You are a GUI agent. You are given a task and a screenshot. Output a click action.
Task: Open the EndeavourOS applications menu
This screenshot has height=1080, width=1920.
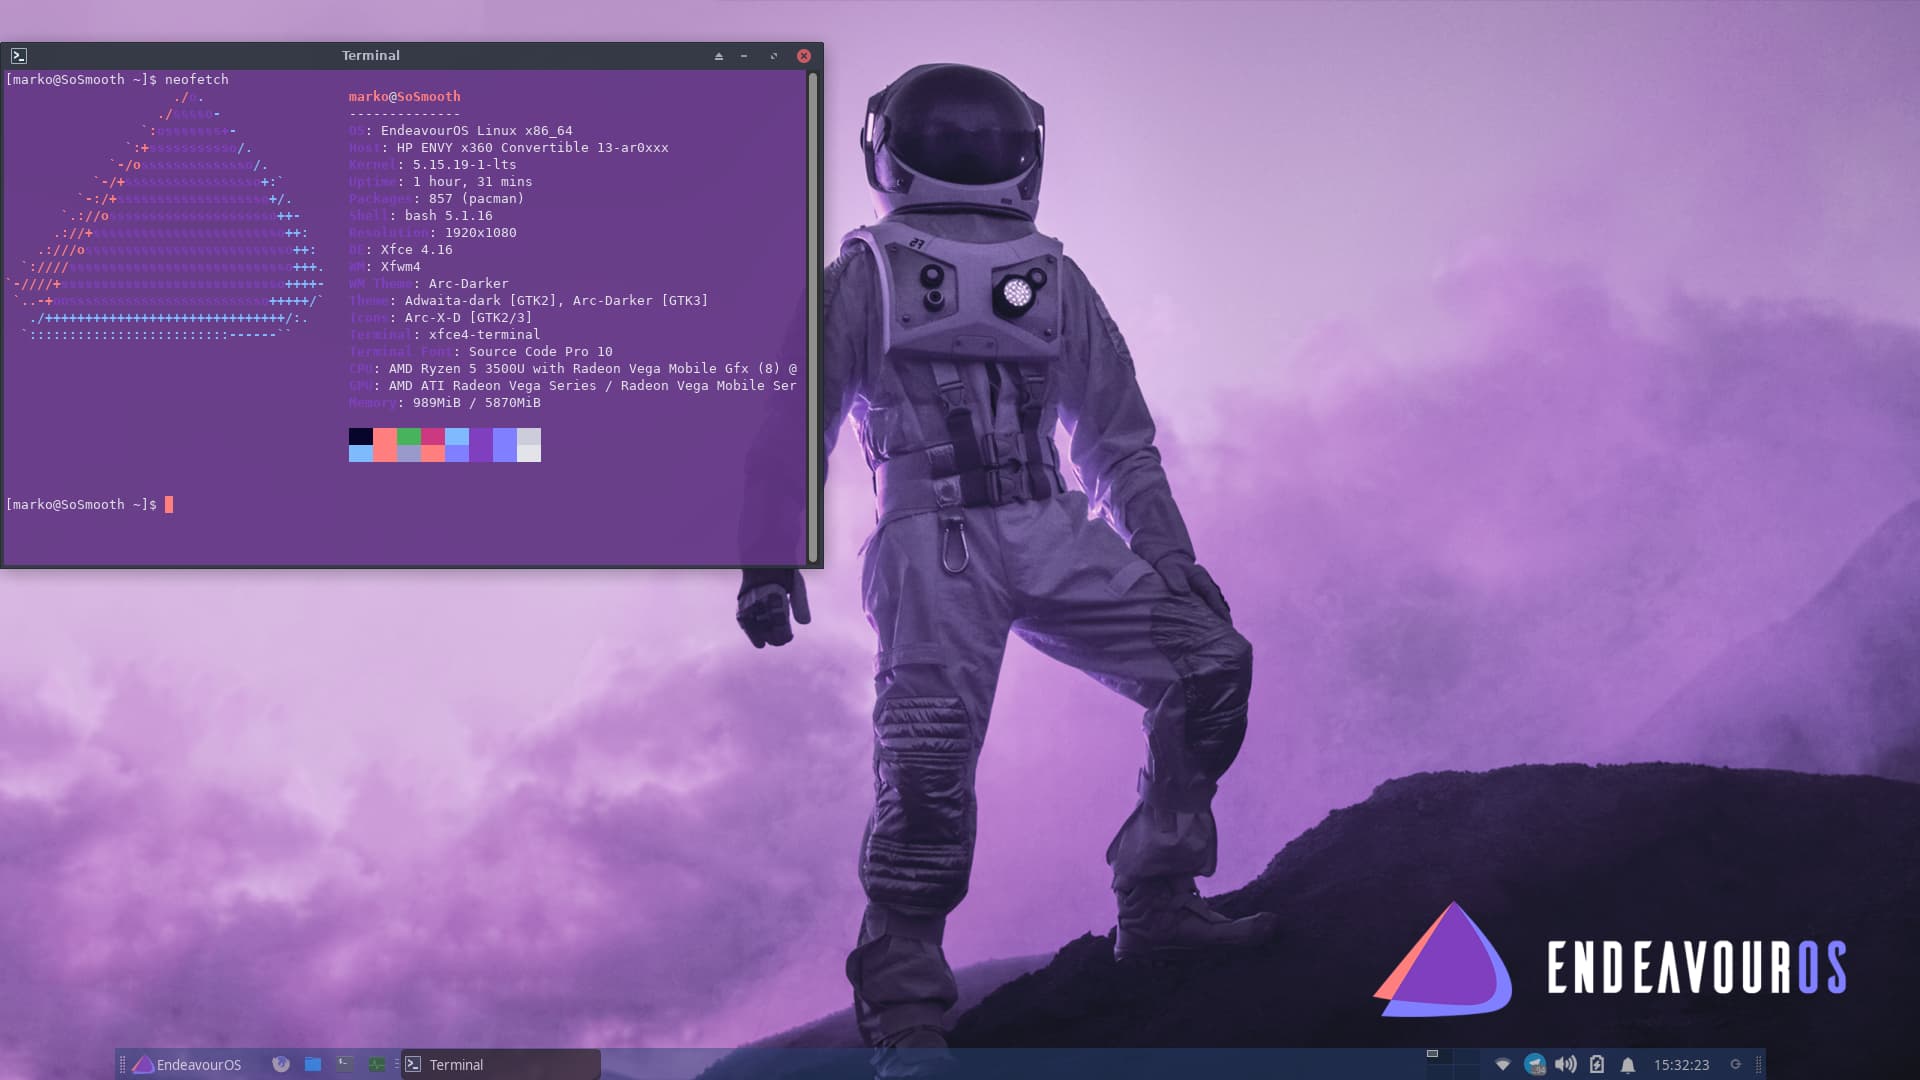point(187,1065)
